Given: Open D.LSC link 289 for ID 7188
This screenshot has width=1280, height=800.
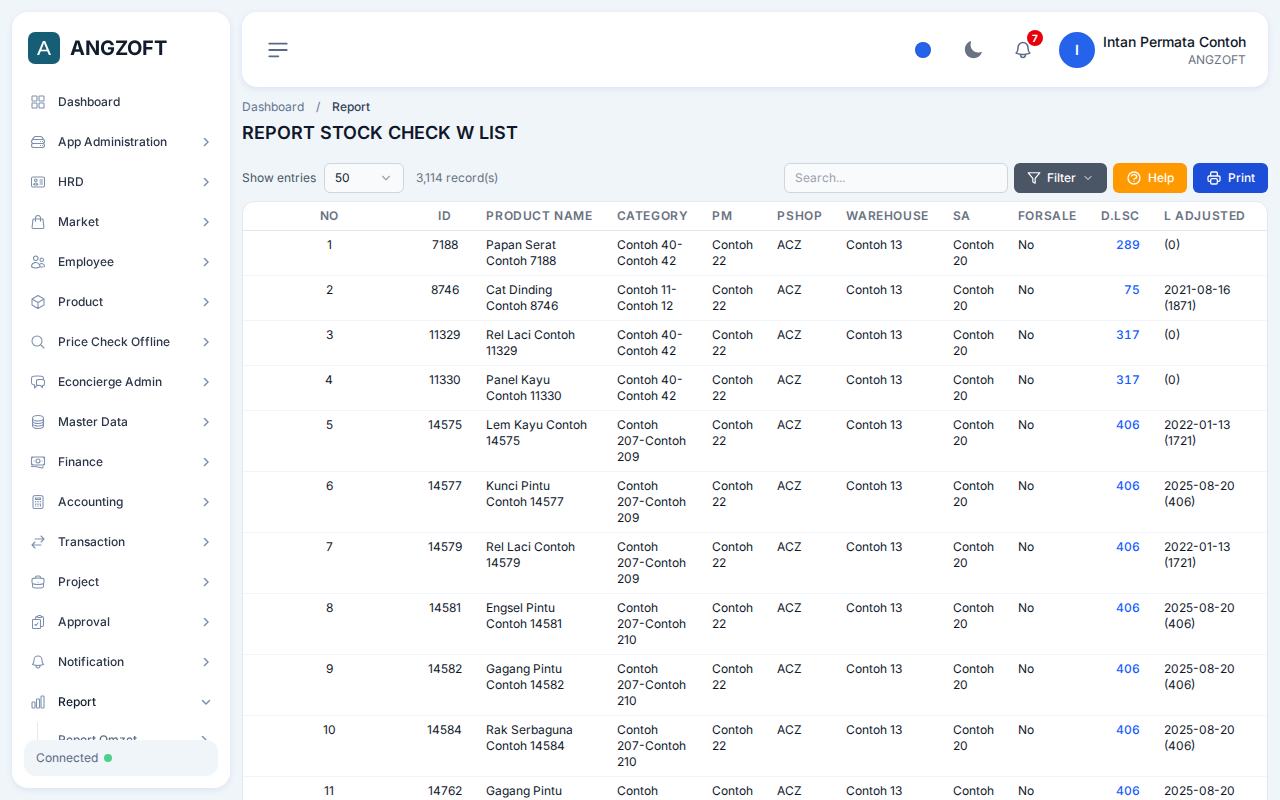Looking at the screenshot, I should click(1128, 245).
